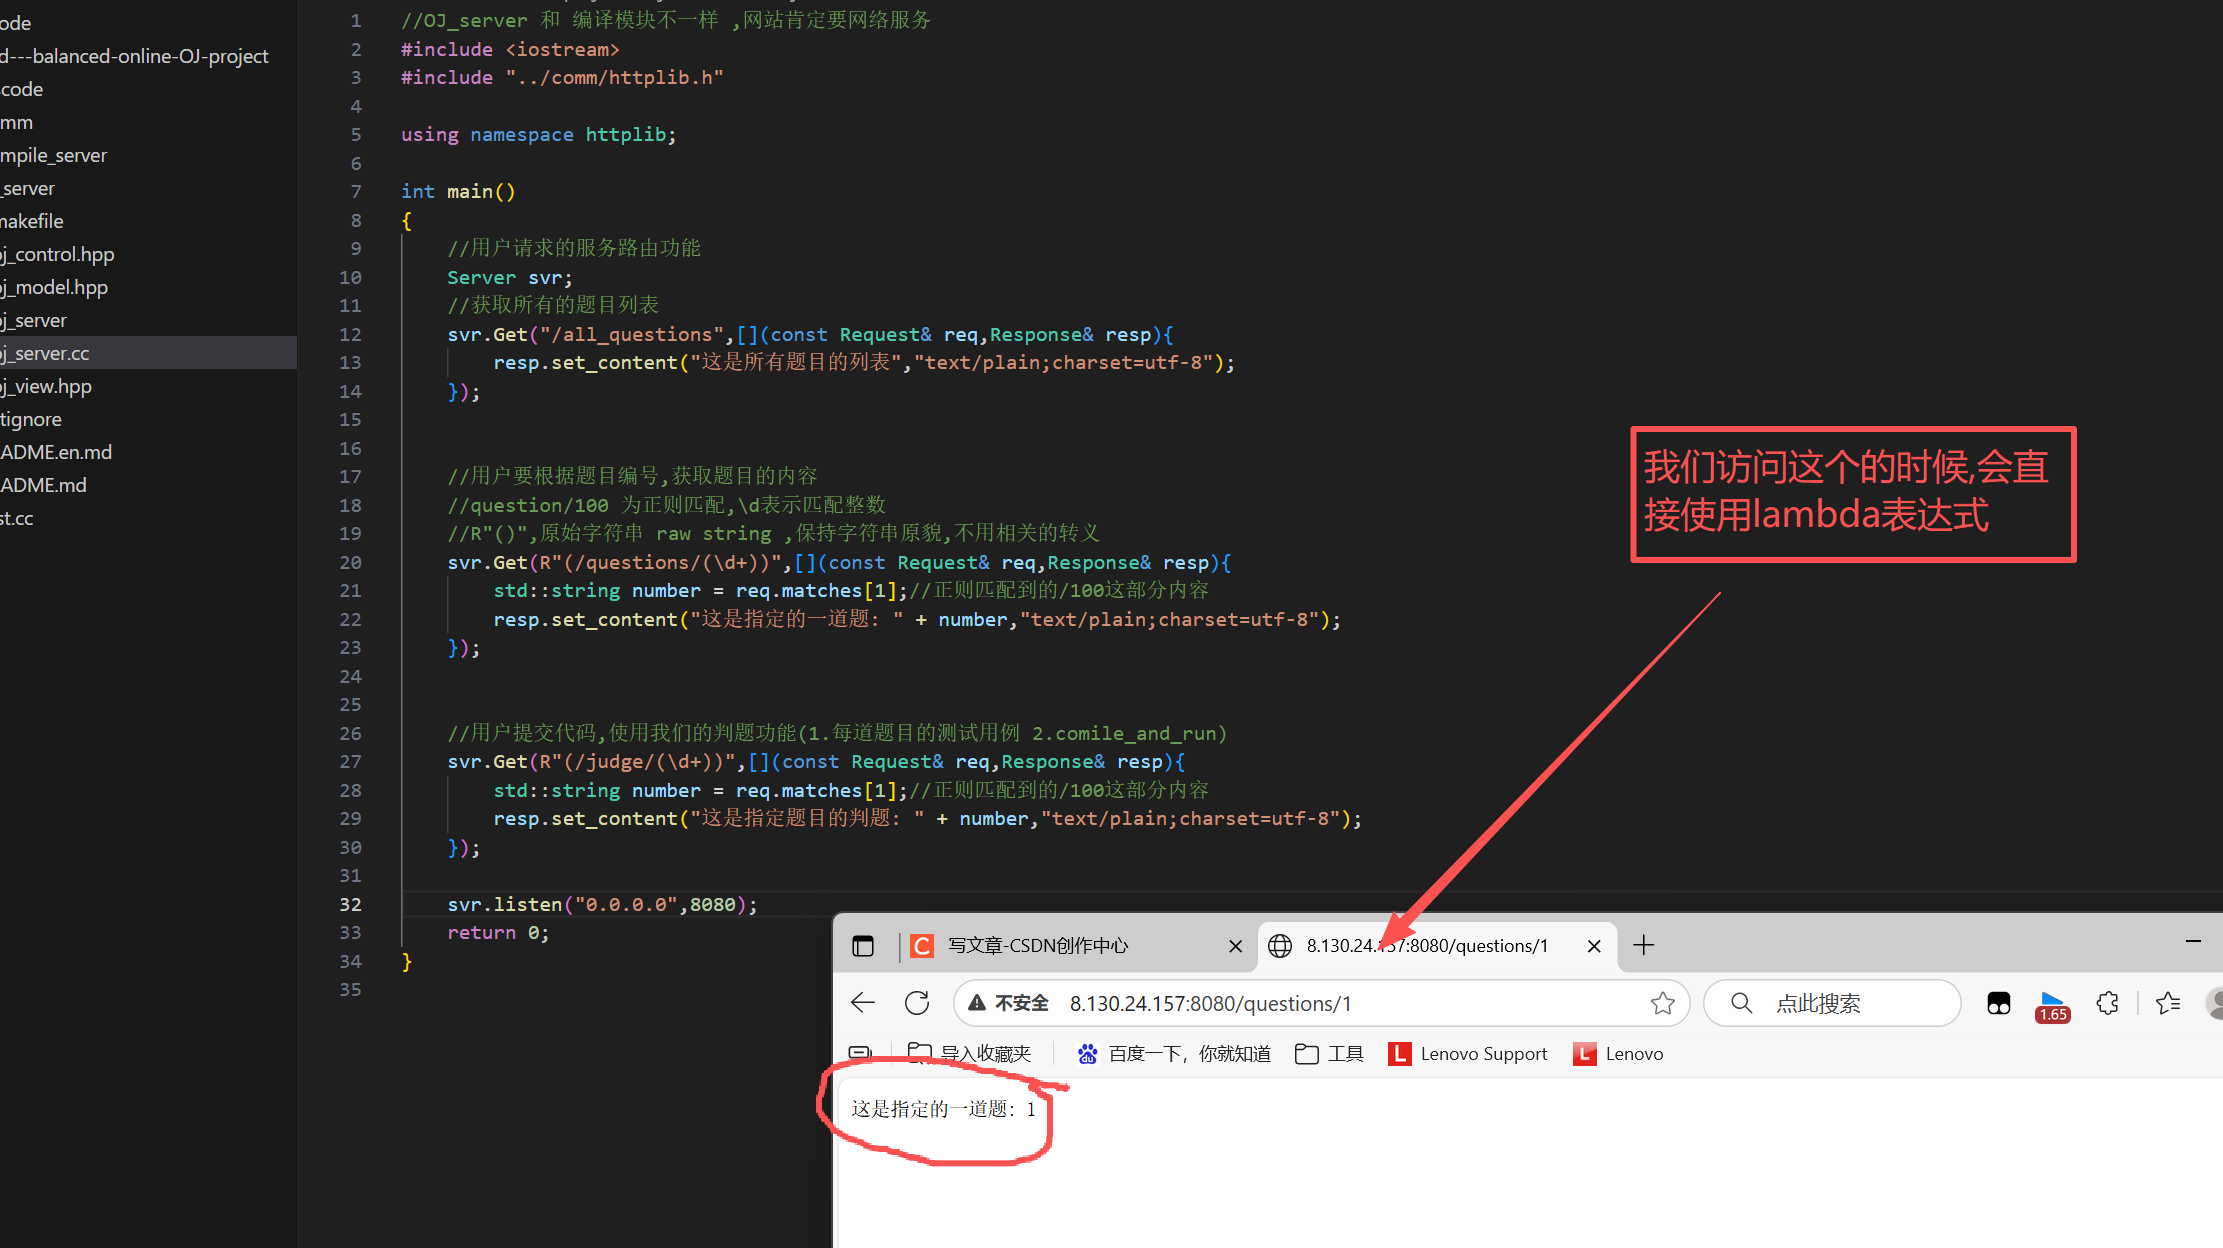Open 百度一下，你就知道 bookmark
Viewport: 2223px width, 1248px height.
point(1173,1054)
